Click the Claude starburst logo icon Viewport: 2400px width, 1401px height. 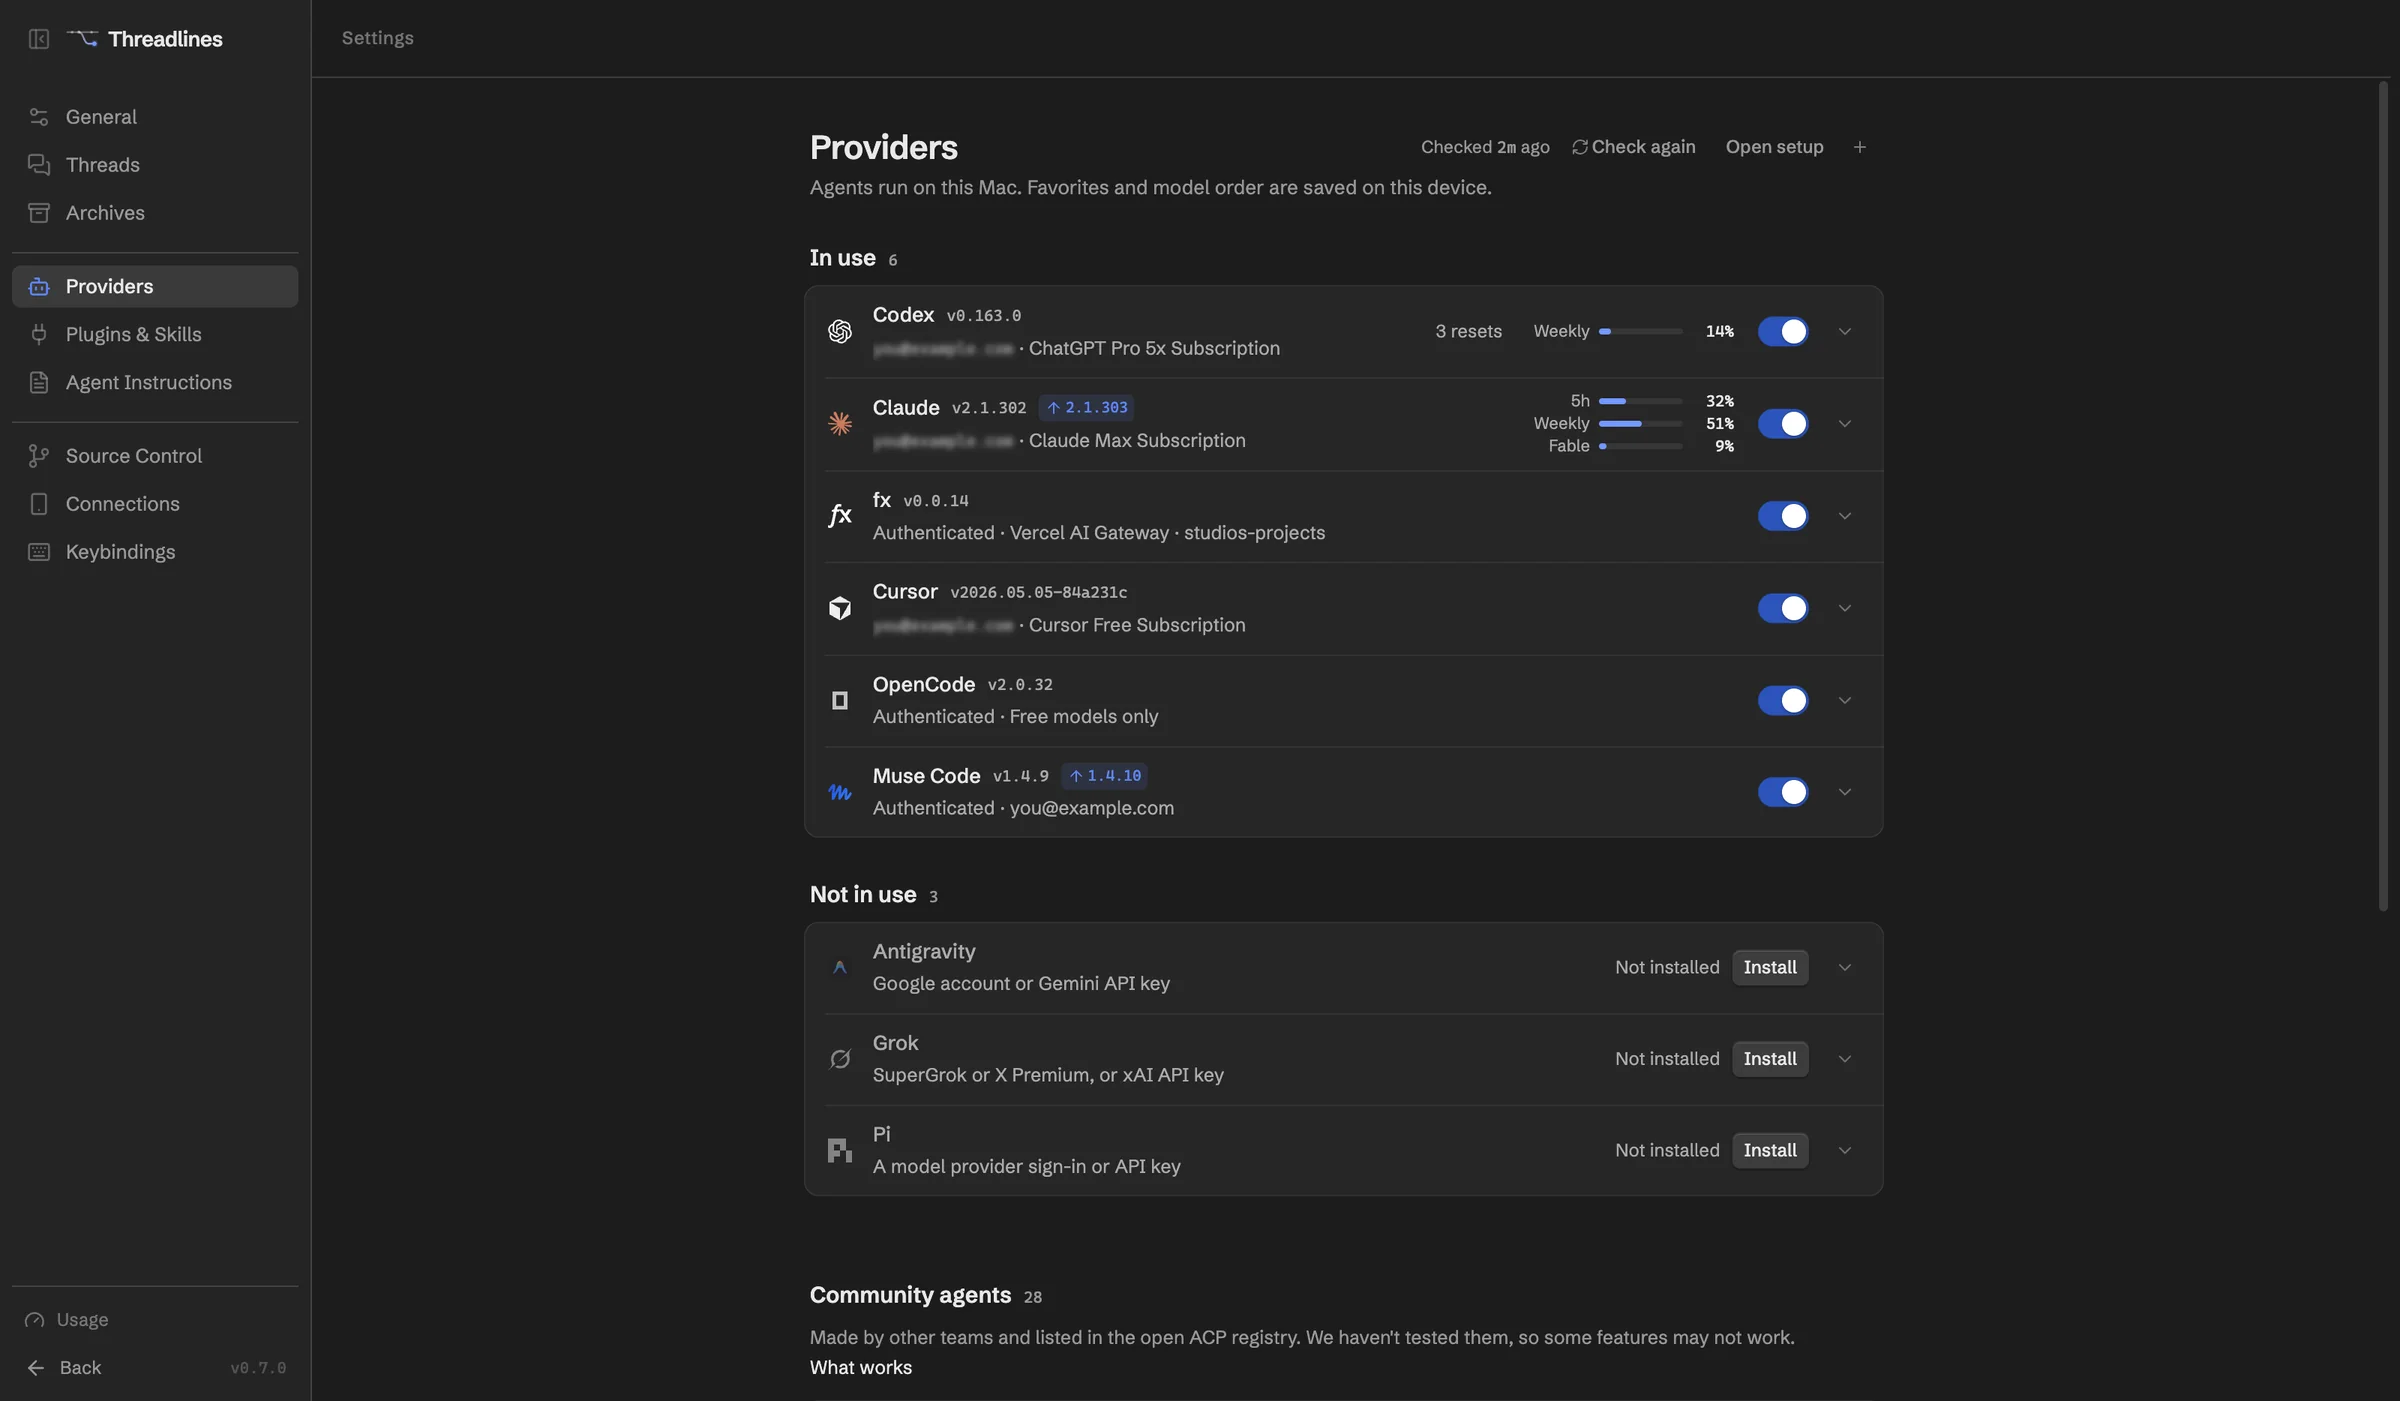pyautogui.click(x=840, y=423)
